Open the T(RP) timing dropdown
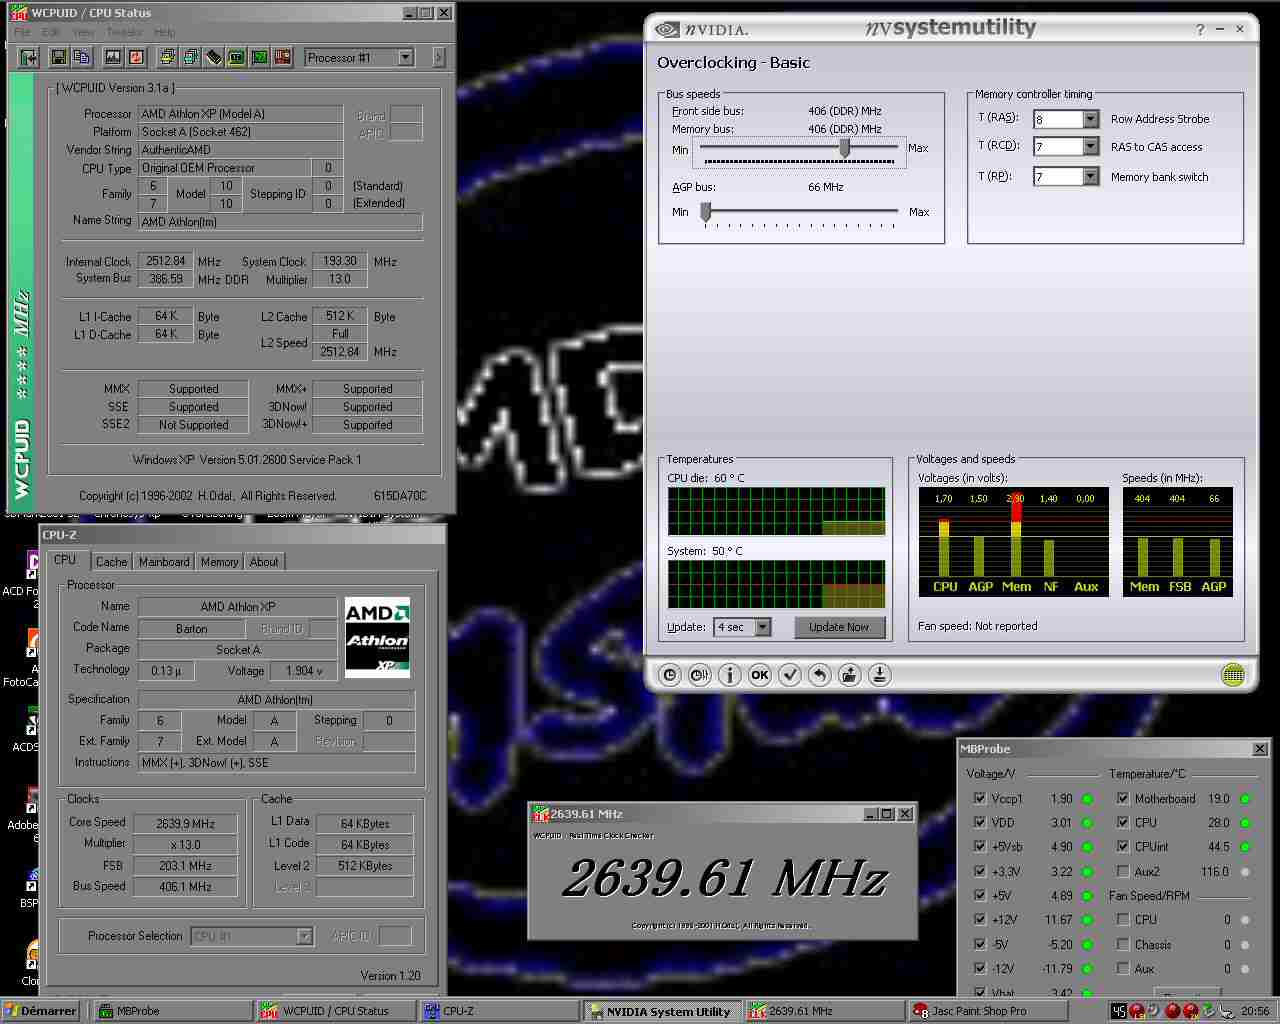Screen dimensions: 1280x1024 1090,177
